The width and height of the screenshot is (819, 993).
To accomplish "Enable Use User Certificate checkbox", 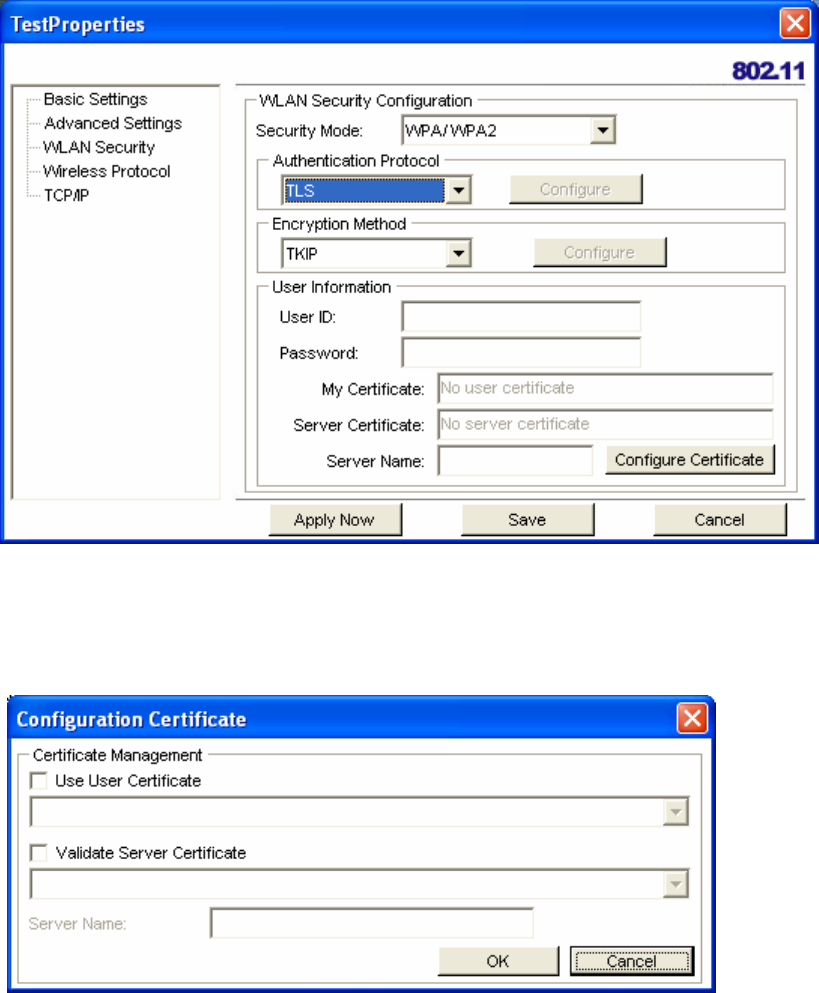I will point(39,781).
